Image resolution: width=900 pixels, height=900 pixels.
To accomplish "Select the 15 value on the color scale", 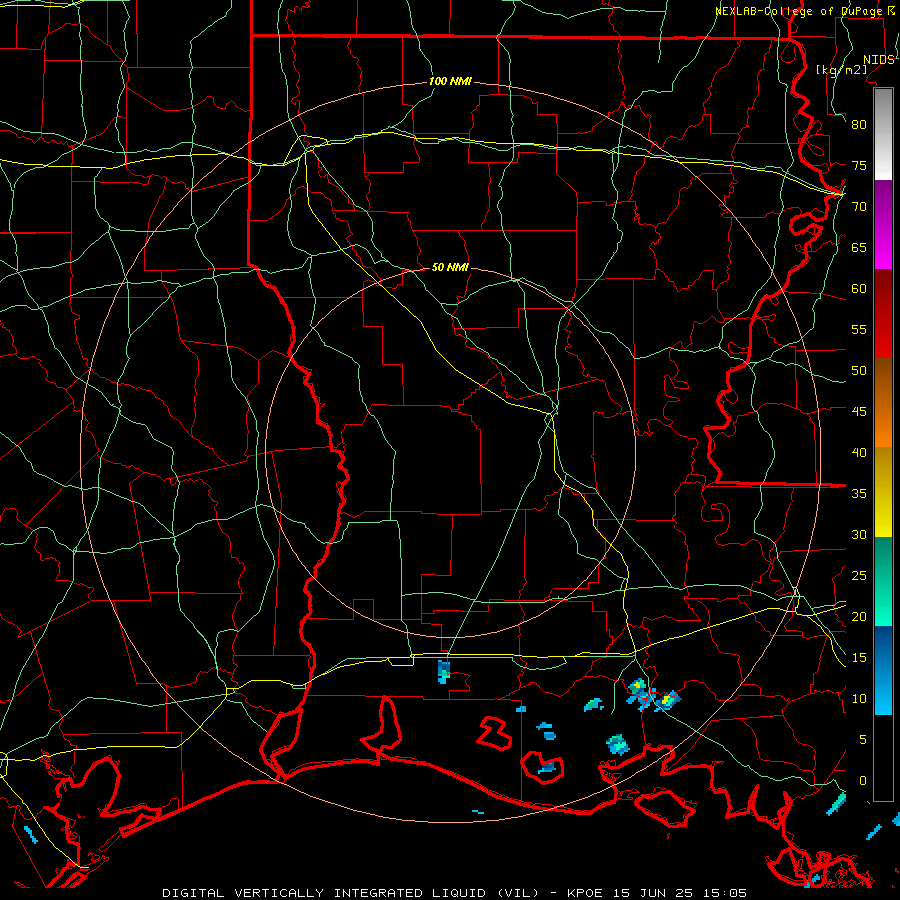I will pos(859,658).
